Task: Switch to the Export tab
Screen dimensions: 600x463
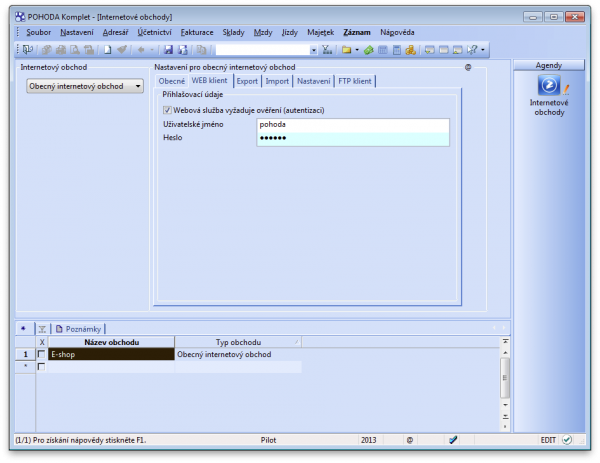Action: coord(247,81)
